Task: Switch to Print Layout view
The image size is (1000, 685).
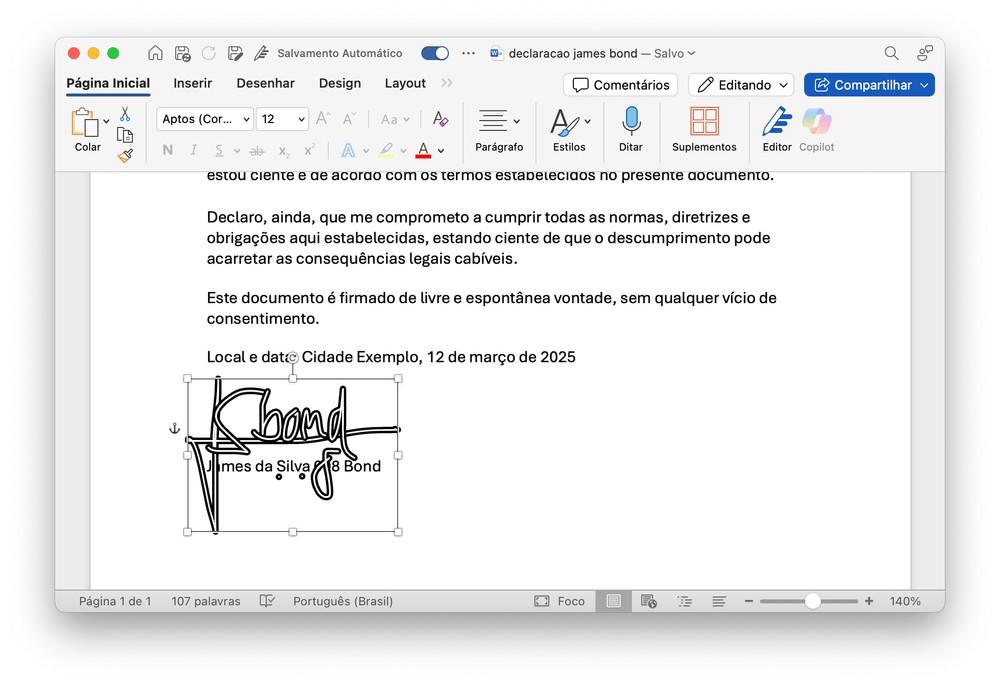Action: [x=613, y=601]
